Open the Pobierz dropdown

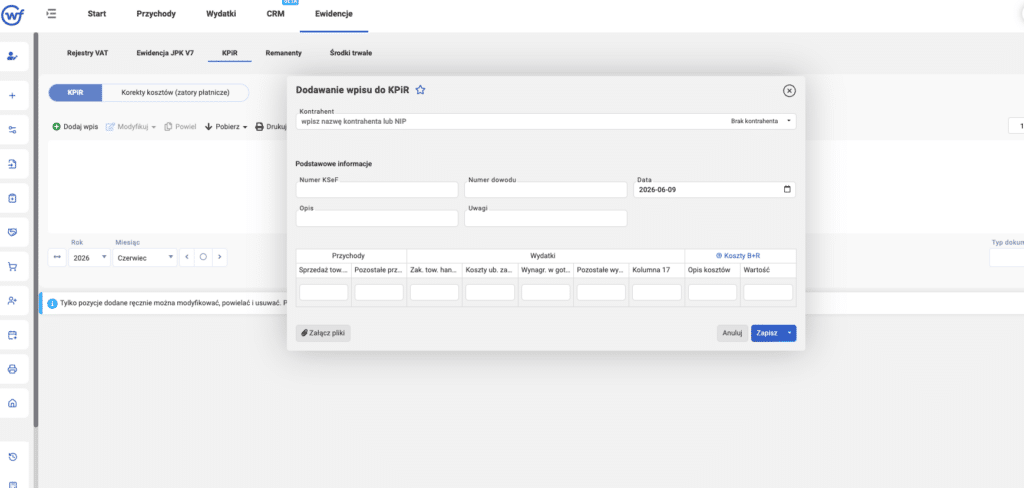(226, 127)
